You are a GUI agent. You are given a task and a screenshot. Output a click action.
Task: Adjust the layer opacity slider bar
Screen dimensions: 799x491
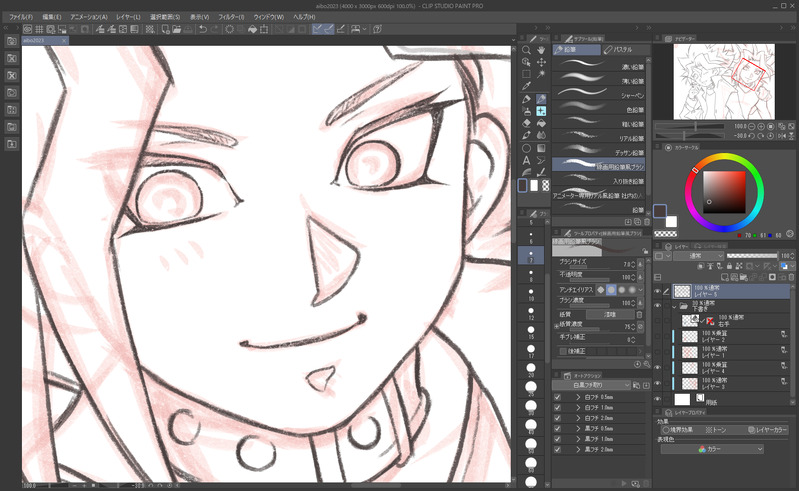(752, 256)
